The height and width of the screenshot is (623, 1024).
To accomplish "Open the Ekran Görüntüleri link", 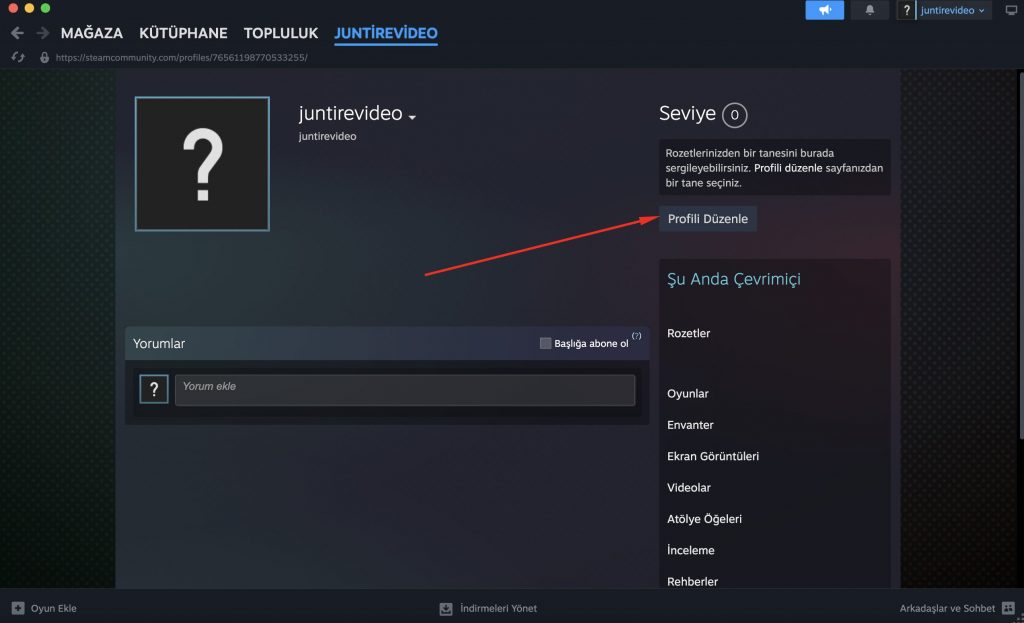I will coord(713,456).
